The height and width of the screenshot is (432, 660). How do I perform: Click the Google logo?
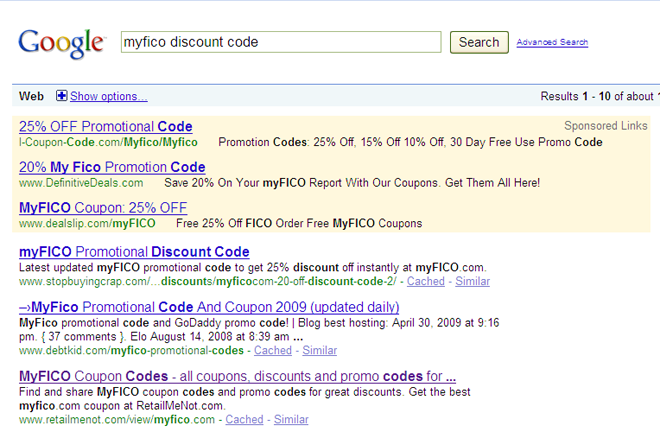(x=61, y=43)
